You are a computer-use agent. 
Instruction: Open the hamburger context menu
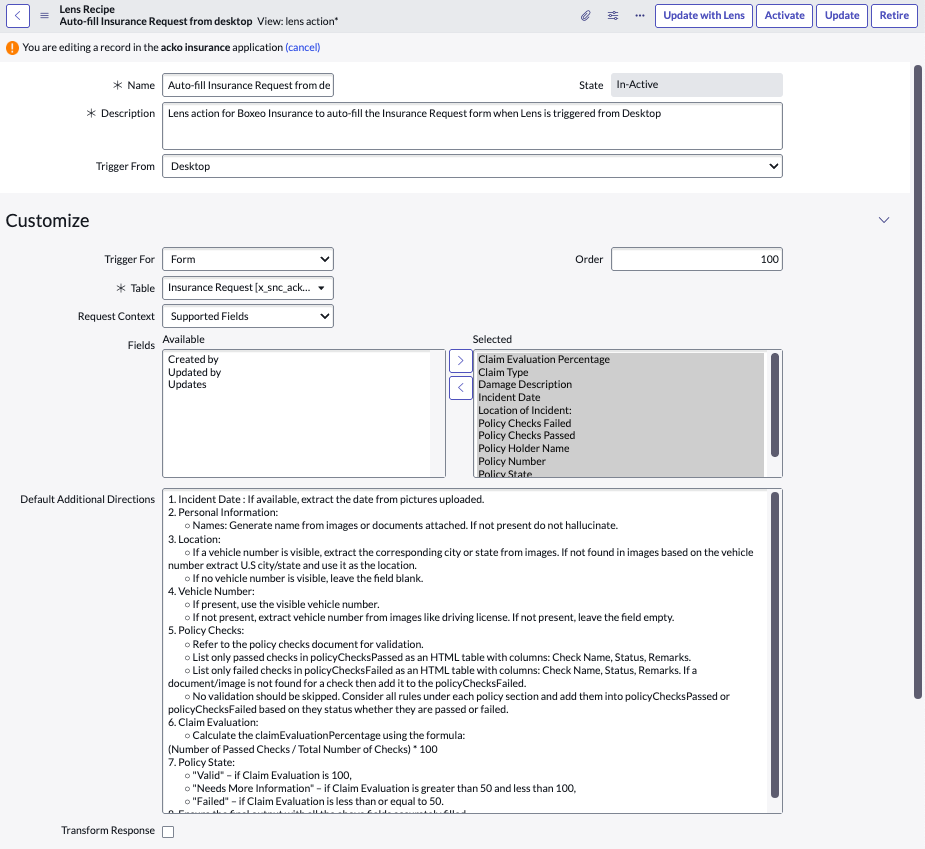coord(44,15)
